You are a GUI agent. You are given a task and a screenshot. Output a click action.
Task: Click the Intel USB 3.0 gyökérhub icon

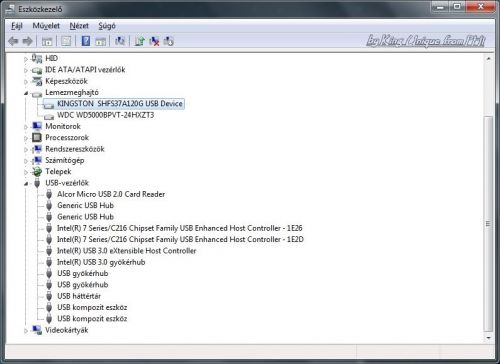coord(49,262)
